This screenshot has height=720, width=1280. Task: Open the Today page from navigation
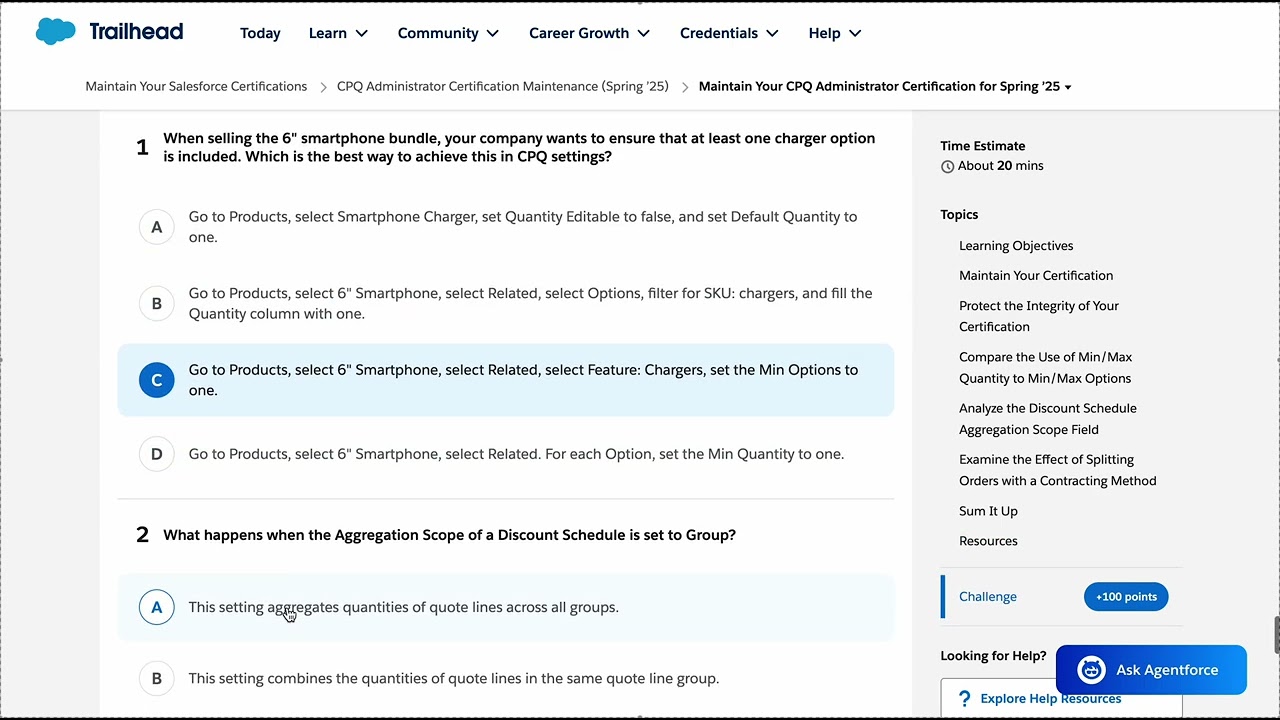coord(260,33)
